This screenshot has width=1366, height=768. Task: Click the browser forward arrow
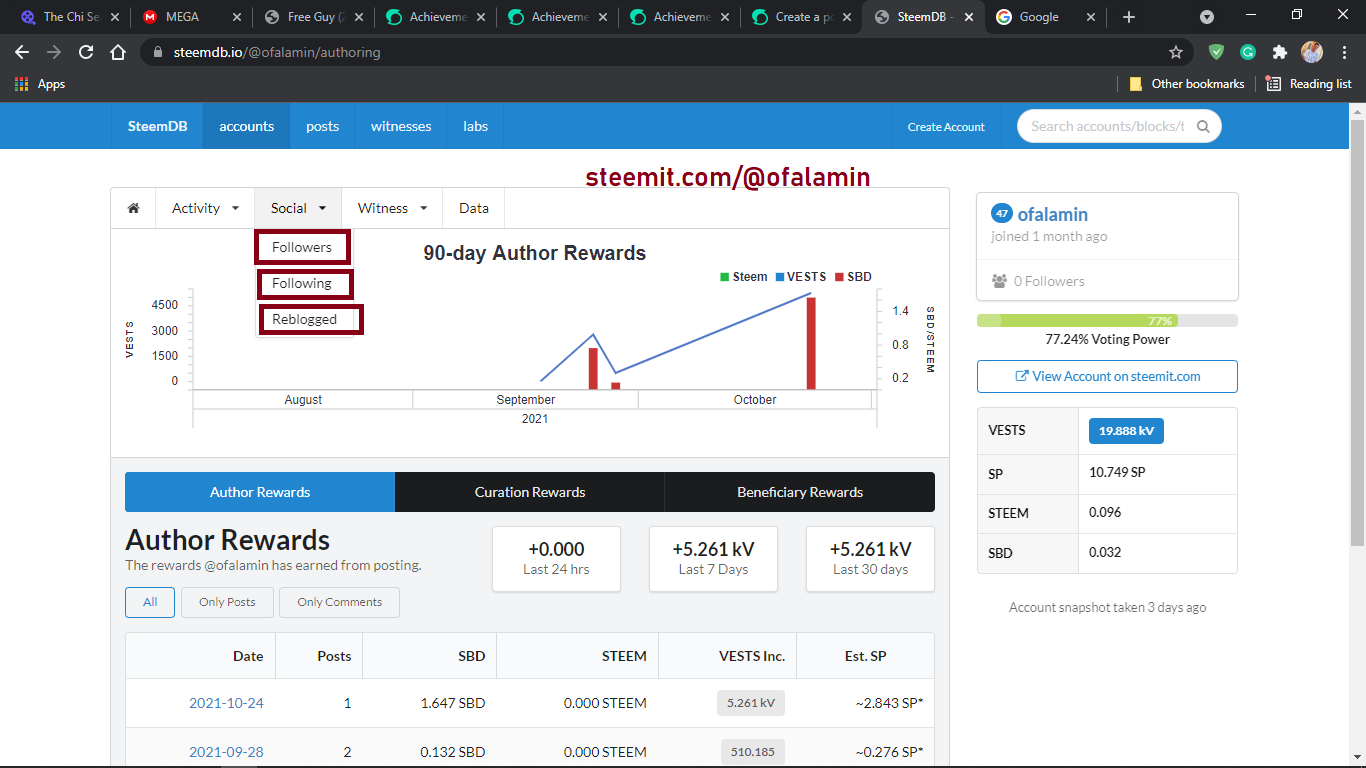(54, 52)
